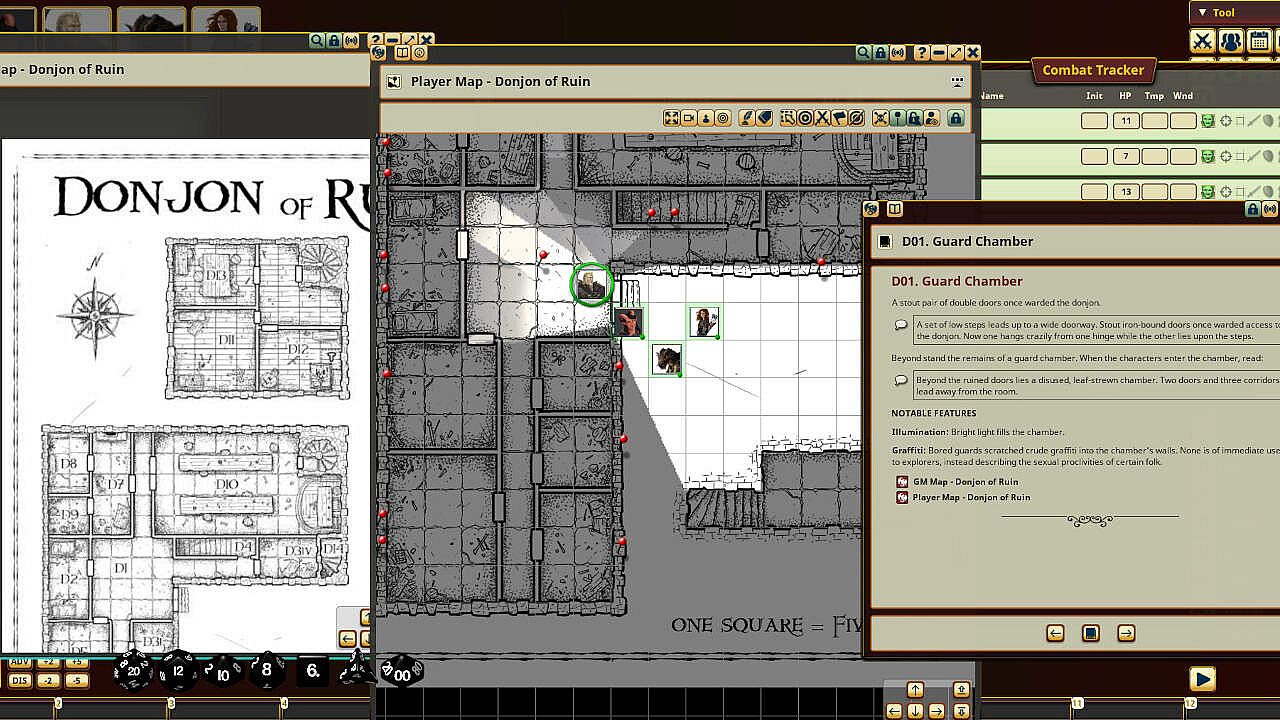The image size is (1280, 720).
Task: Open the Party Sheet tool icon
Action: click(x=1230, y=41)
